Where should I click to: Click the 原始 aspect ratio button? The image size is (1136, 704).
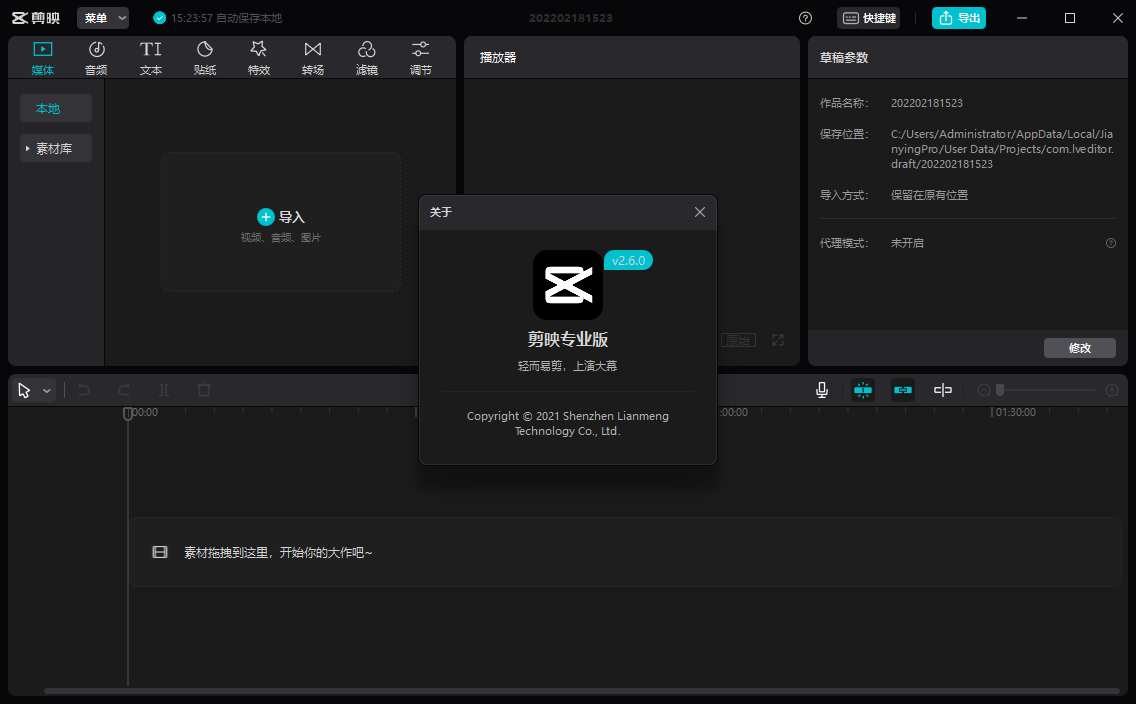(x=738, y=340)
